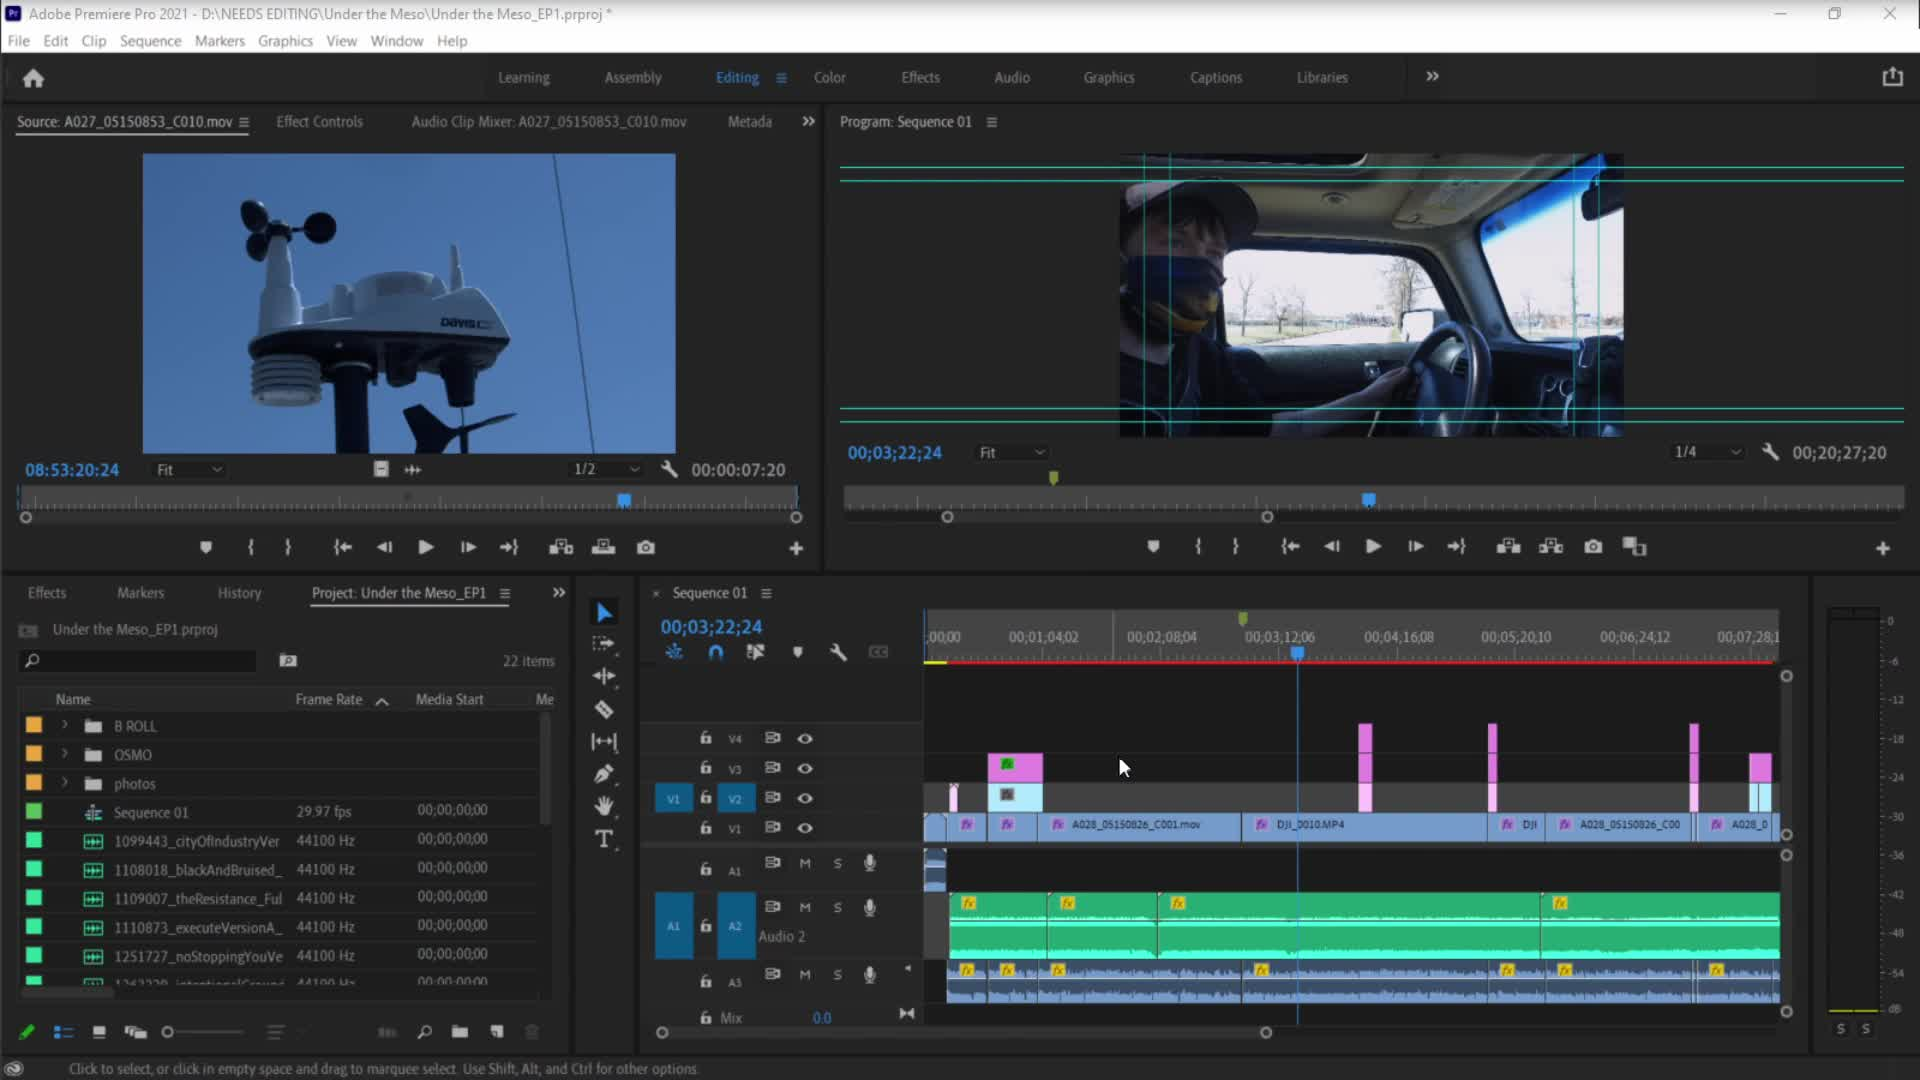Open Timeline display settings wrench
Image resolution: width=1920 pixels, height=1080 pixels.
click(x=838, y=652)
